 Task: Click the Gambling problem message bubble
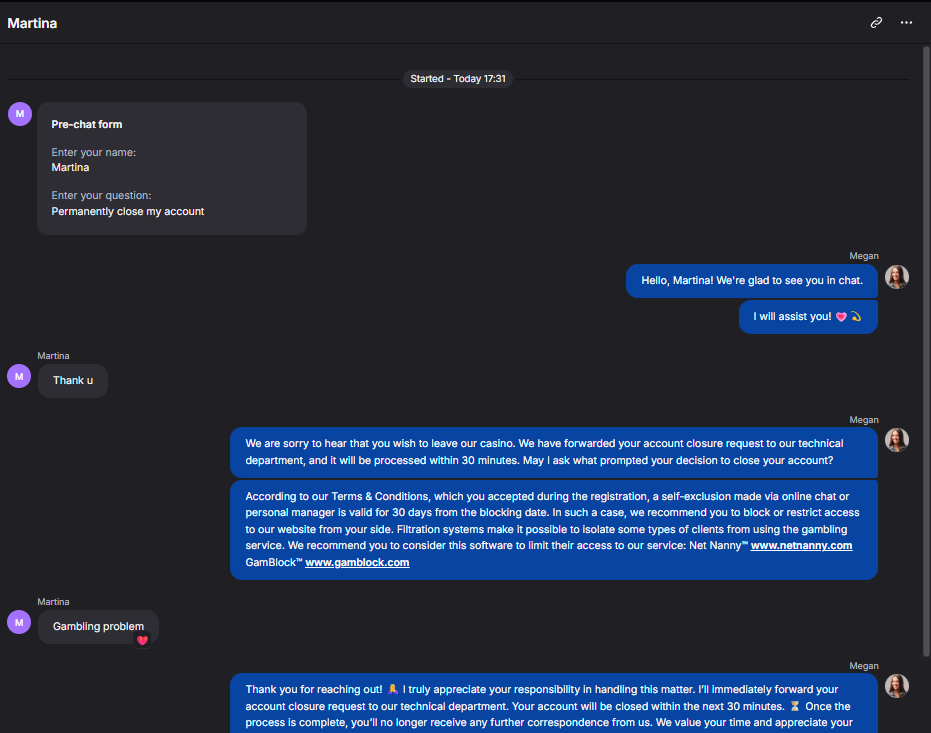[99, 627]
